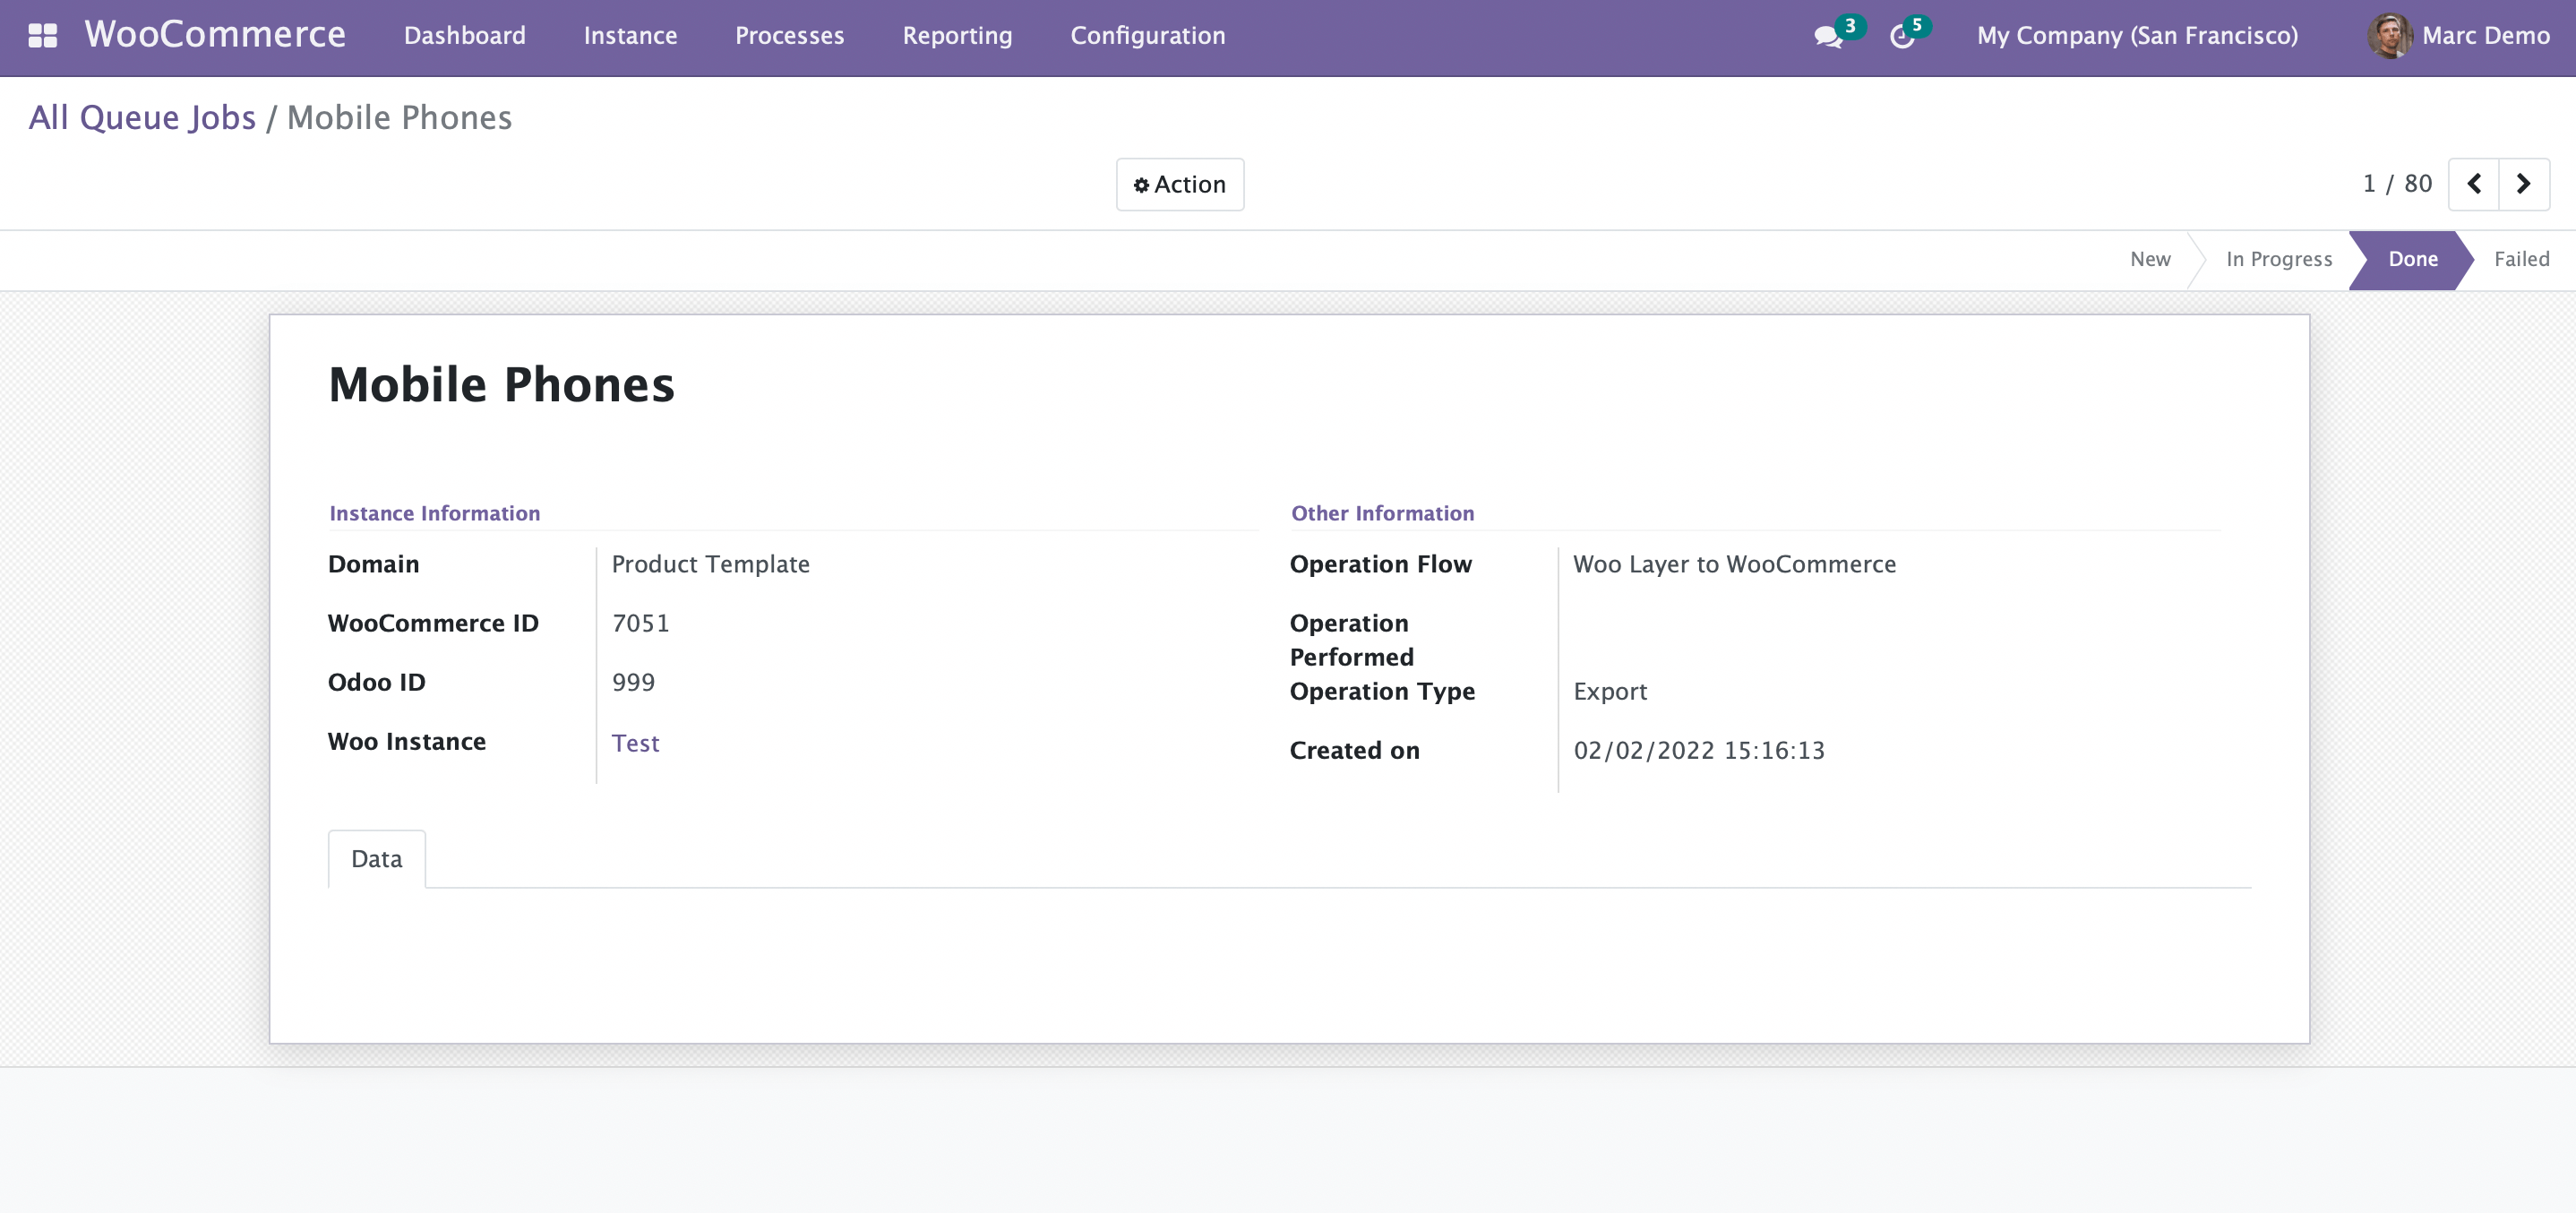
Task: Open the Instance menu
Action: [630, 36]
